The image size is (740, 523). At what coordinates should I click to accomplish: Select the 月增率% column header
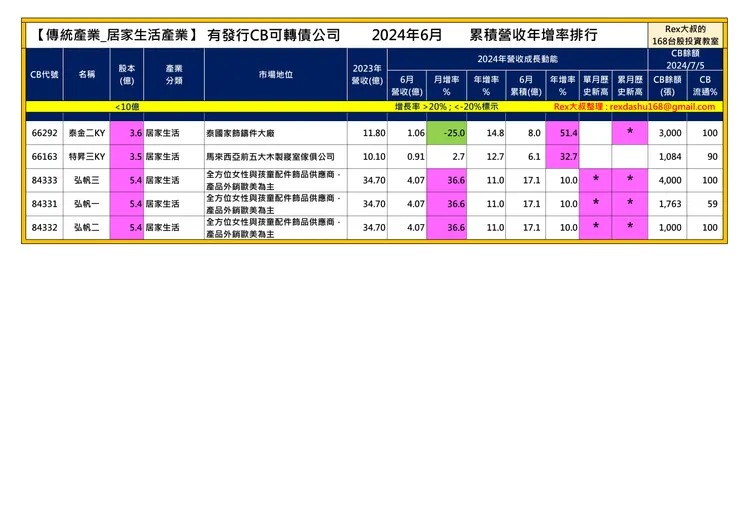pyautogui.click(x=446, y=86)
